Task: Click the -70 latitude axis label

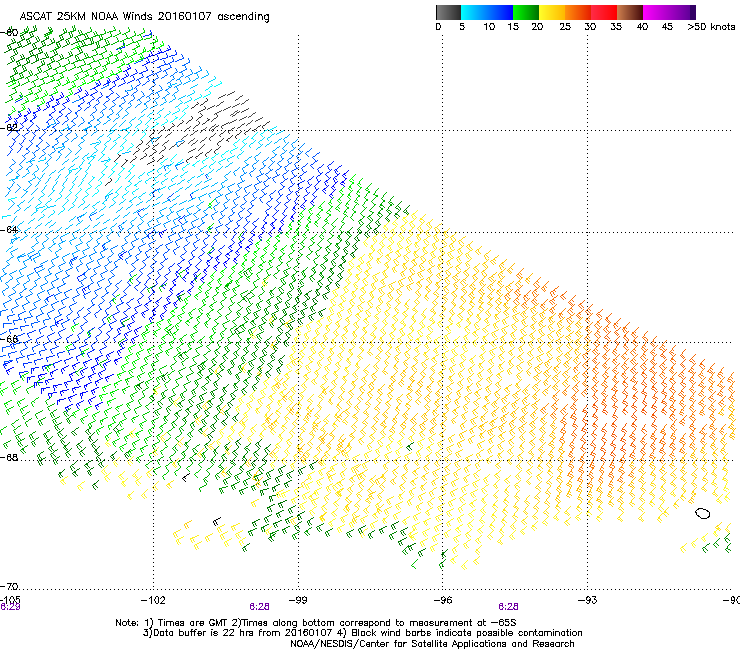Action: [x=9, y=586]
